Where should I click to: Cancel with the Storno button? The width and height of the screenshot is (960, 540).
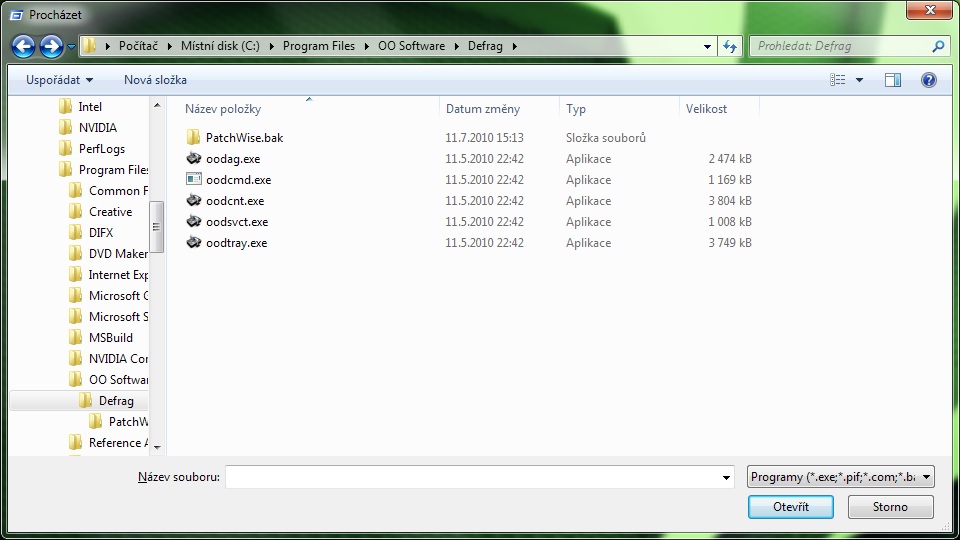tap(890, 507)
